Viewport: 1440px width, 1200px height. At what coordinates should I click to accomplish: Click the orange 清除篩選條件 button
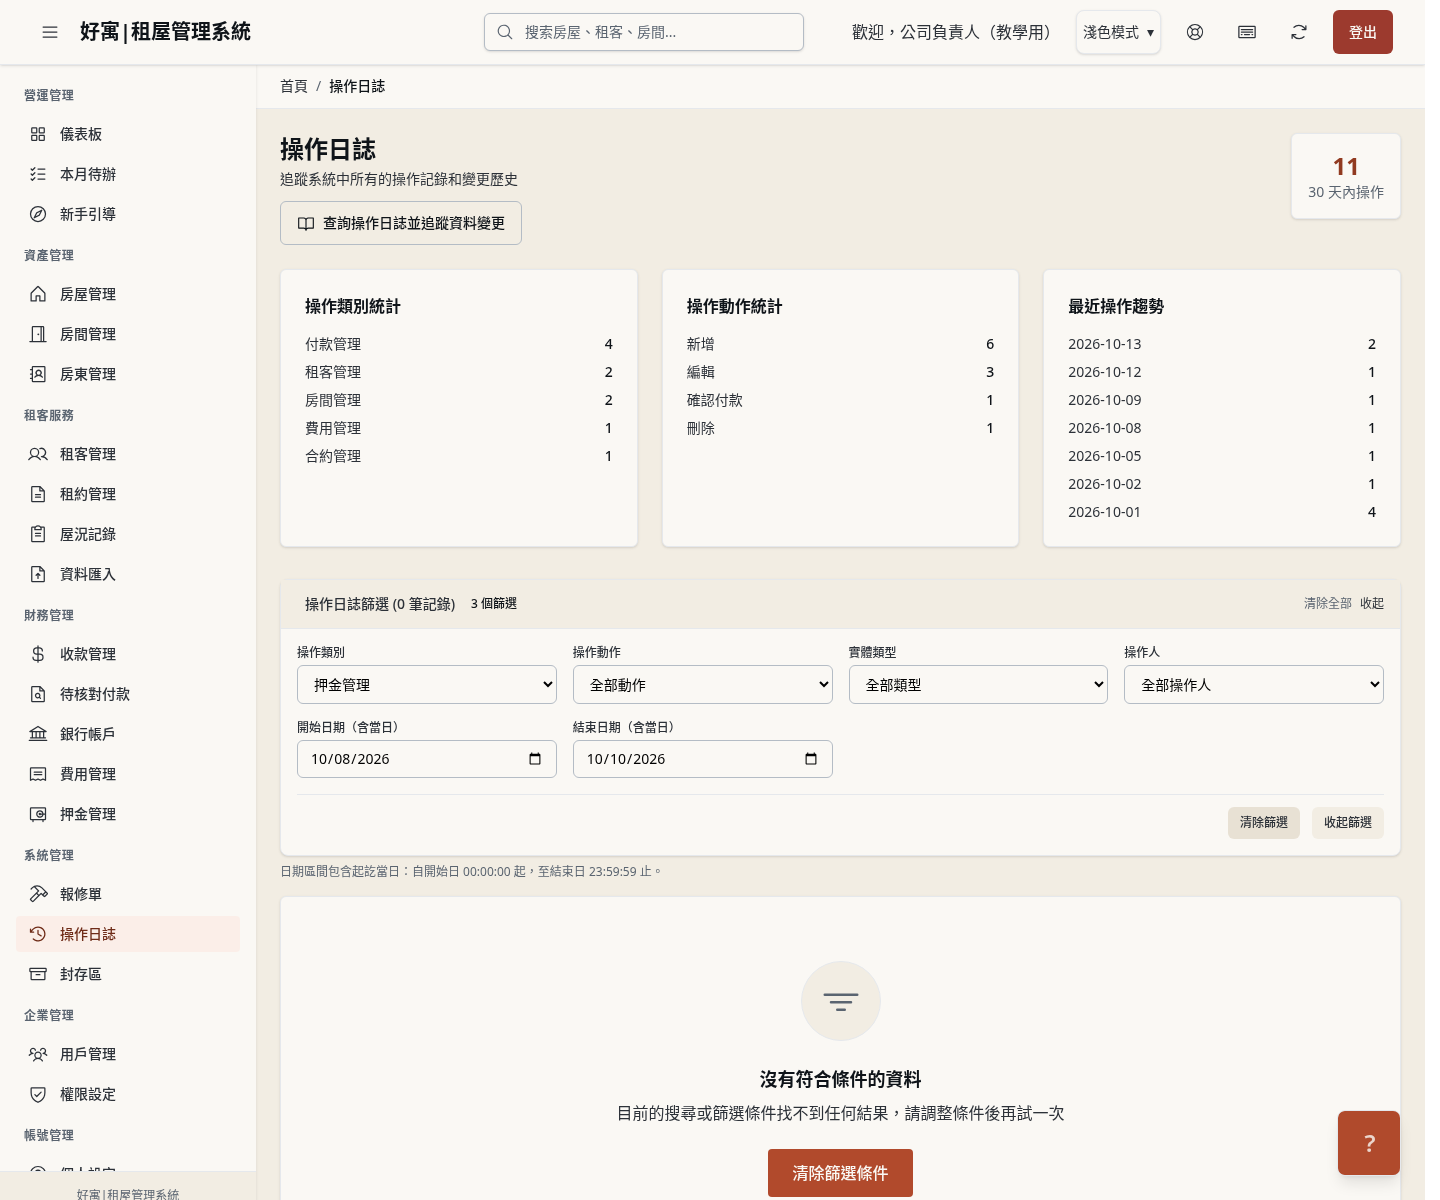pyautogui.click(x=840, y=1173)
